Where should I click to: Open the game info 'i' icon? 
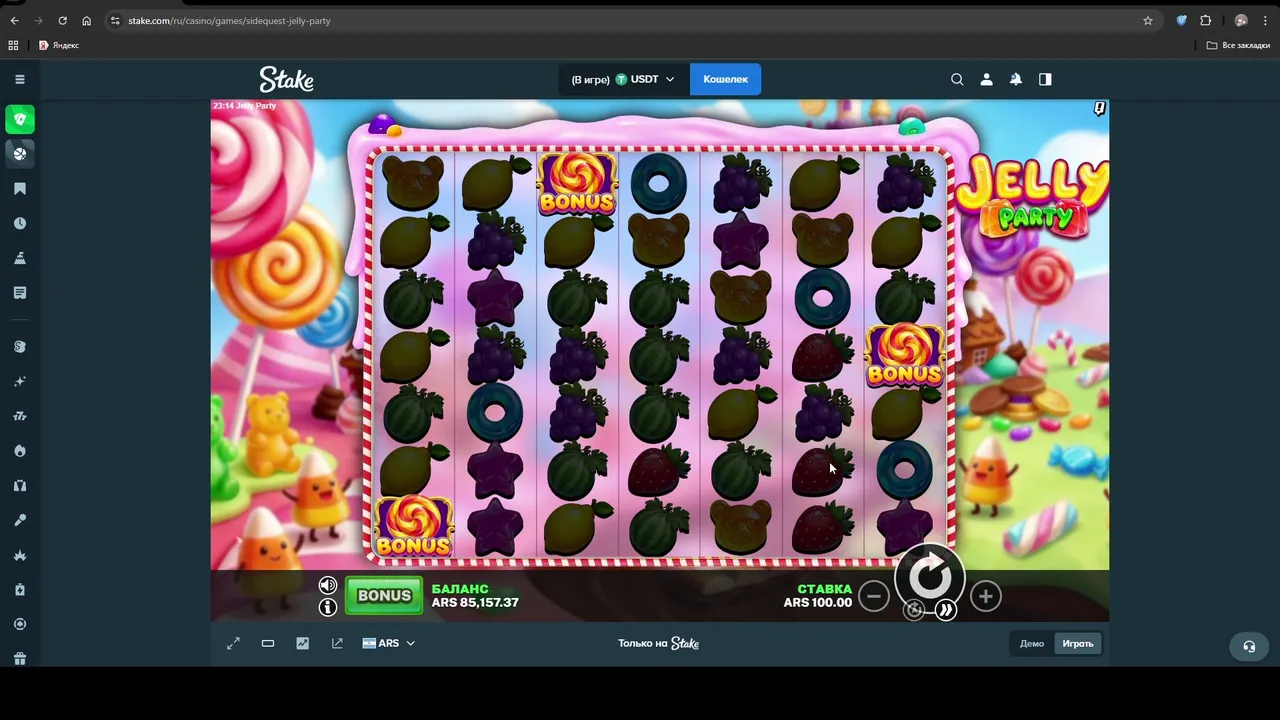point(328,607)
